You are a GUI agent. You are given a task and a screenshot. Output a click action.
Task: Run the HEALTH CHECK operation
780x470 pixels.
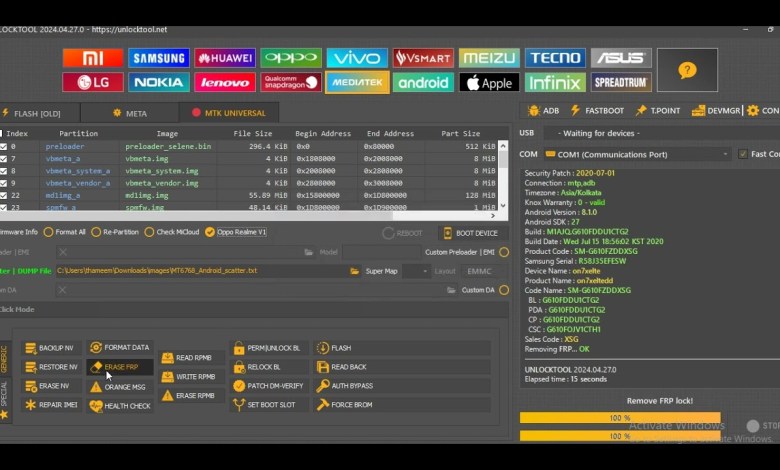tap(120, 406)
